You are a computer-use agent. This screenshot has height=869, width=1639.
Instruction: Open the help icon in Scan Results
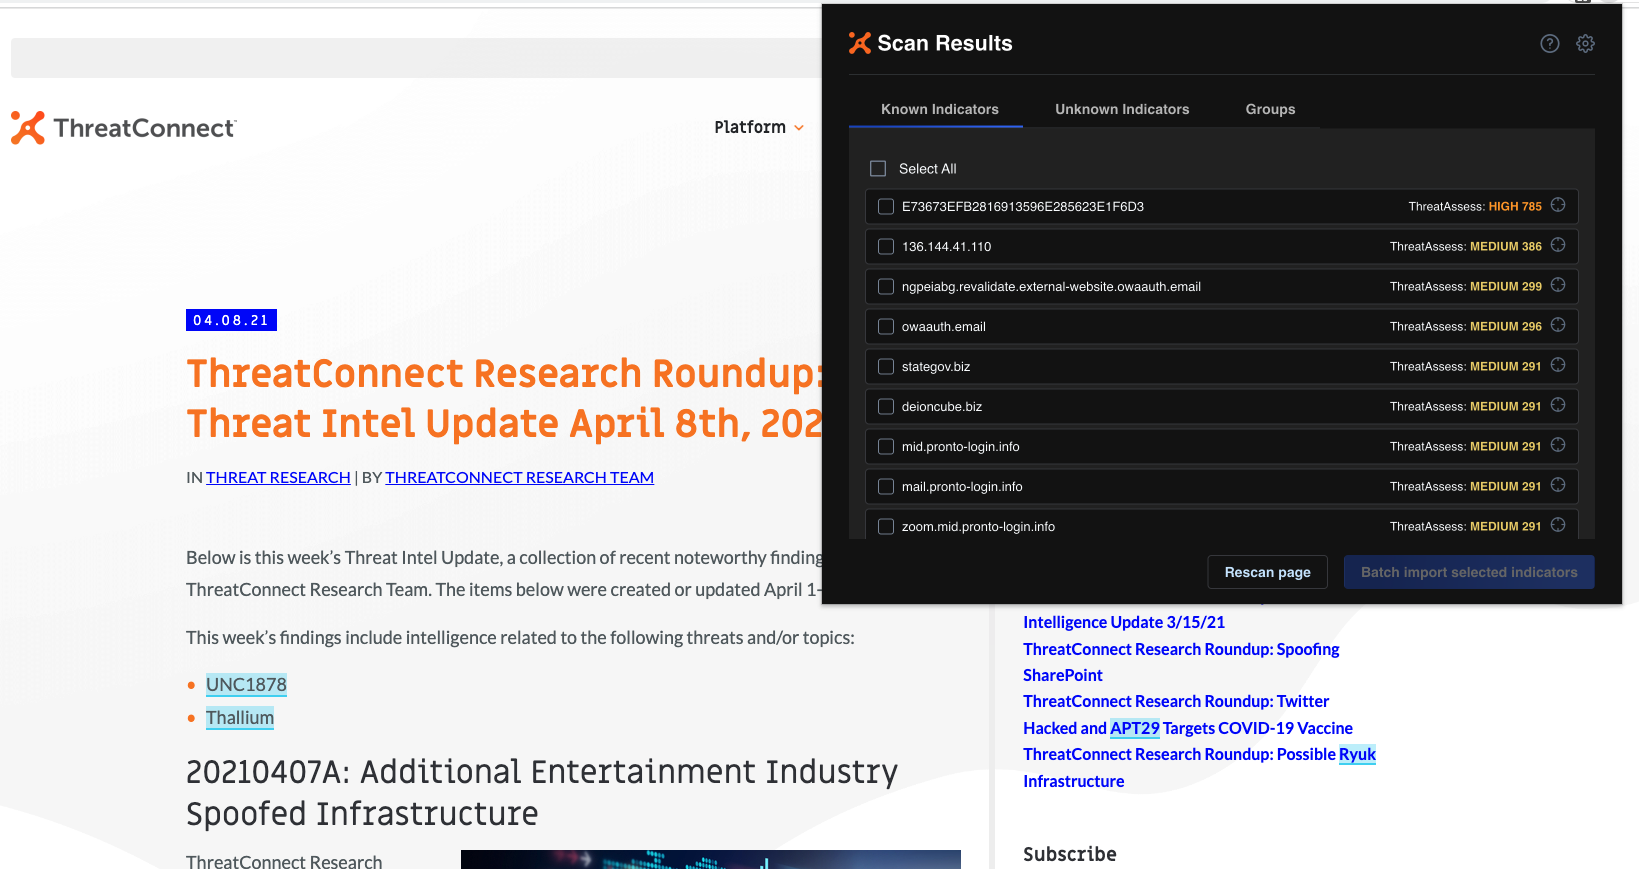(1550, 43)
